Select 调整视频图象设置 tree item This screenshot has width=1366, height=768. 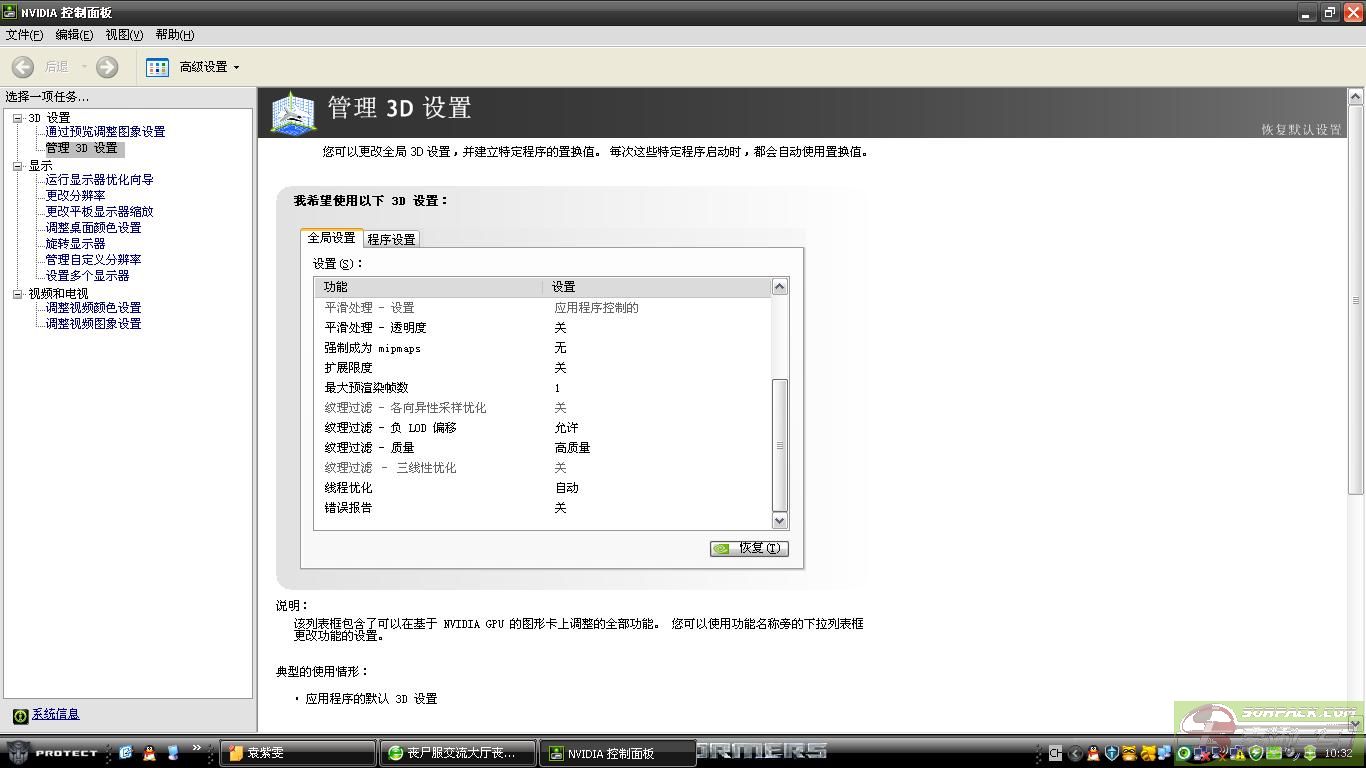pos(93,324)
